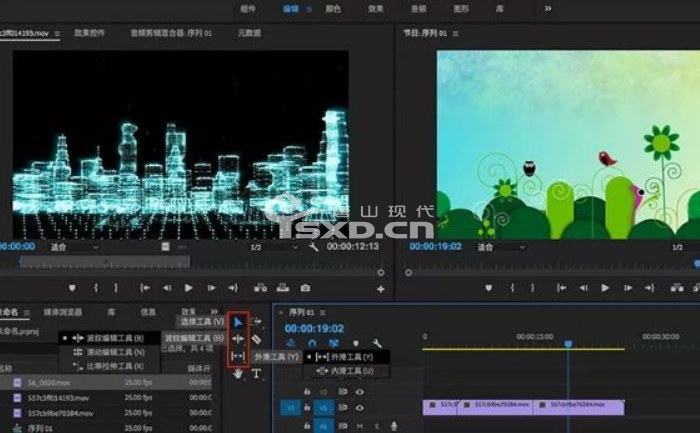Toggle Linked Selection in timeline

point(333,343)
